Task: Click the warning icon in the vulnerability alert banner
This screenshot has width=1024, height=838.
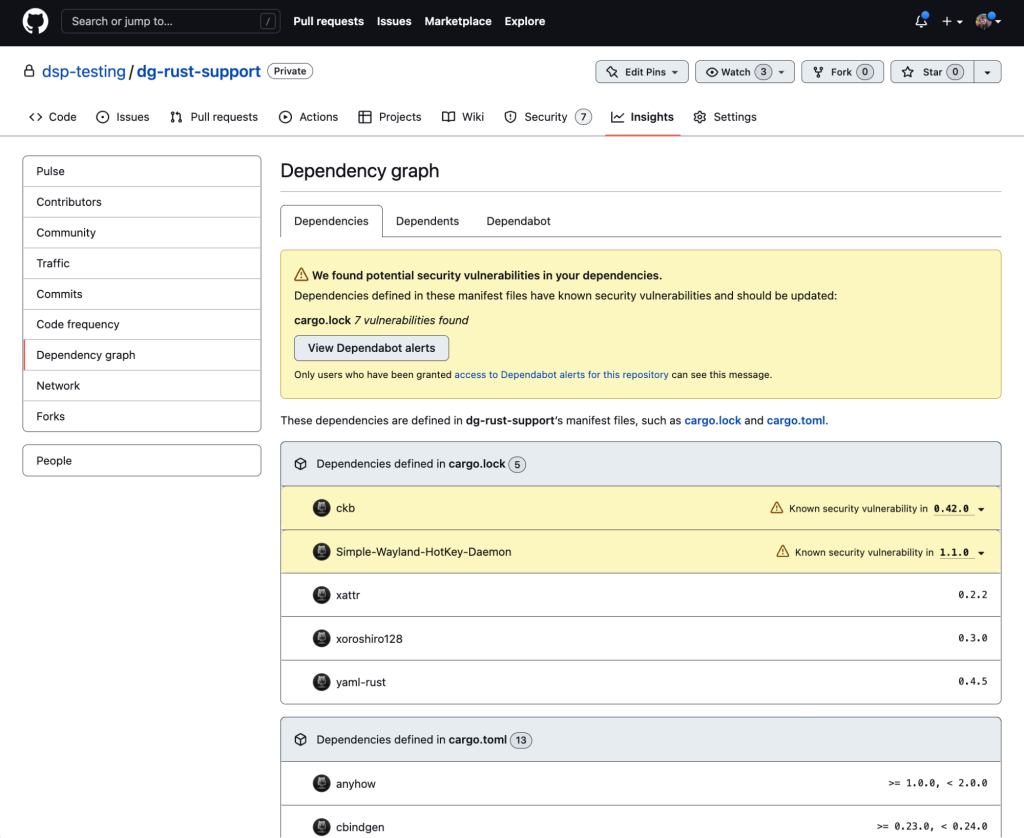Action: pyautogui.click(x=301, y=275)
